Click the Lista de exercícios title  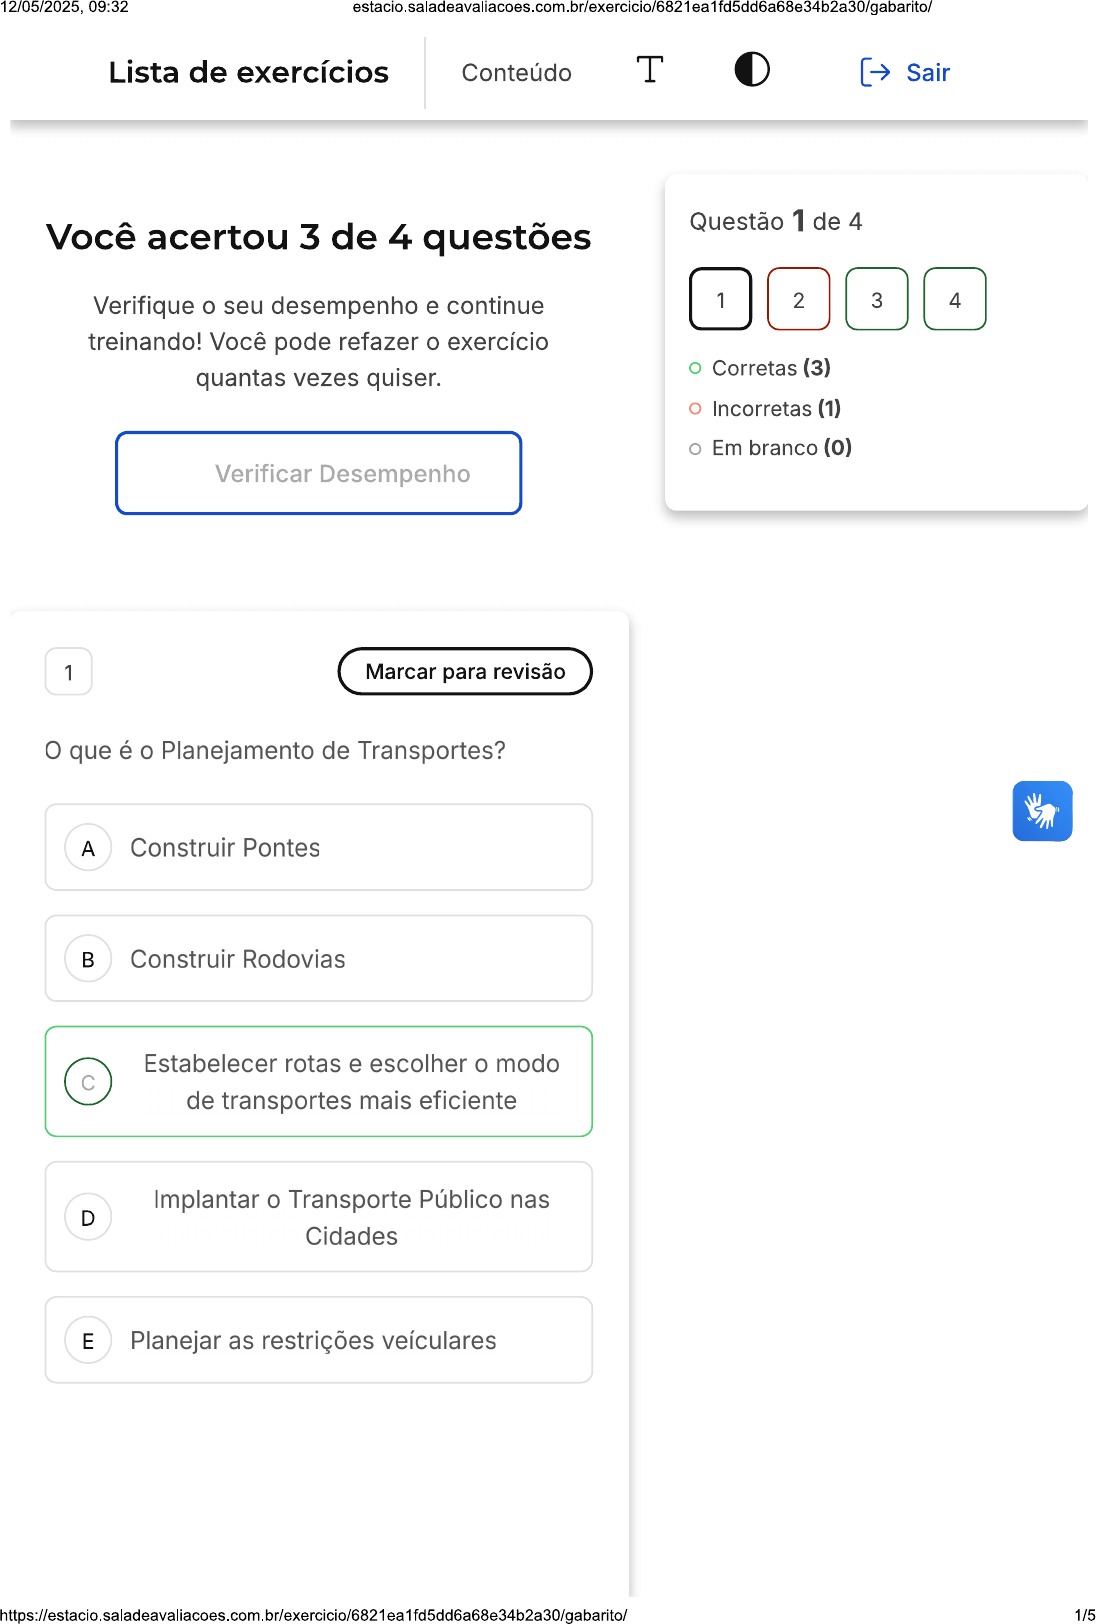[x=248, y=72]
